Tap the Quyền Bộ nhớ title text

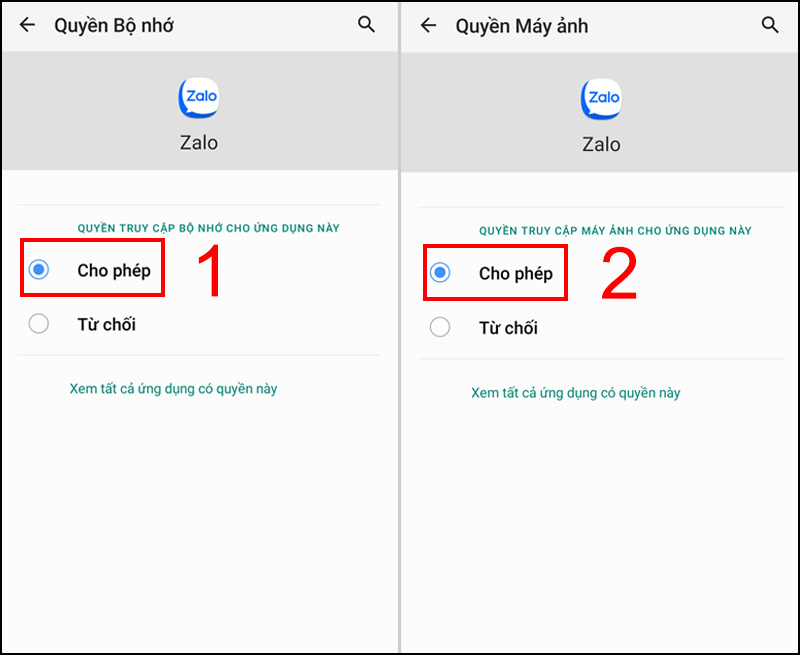point(116,25)
